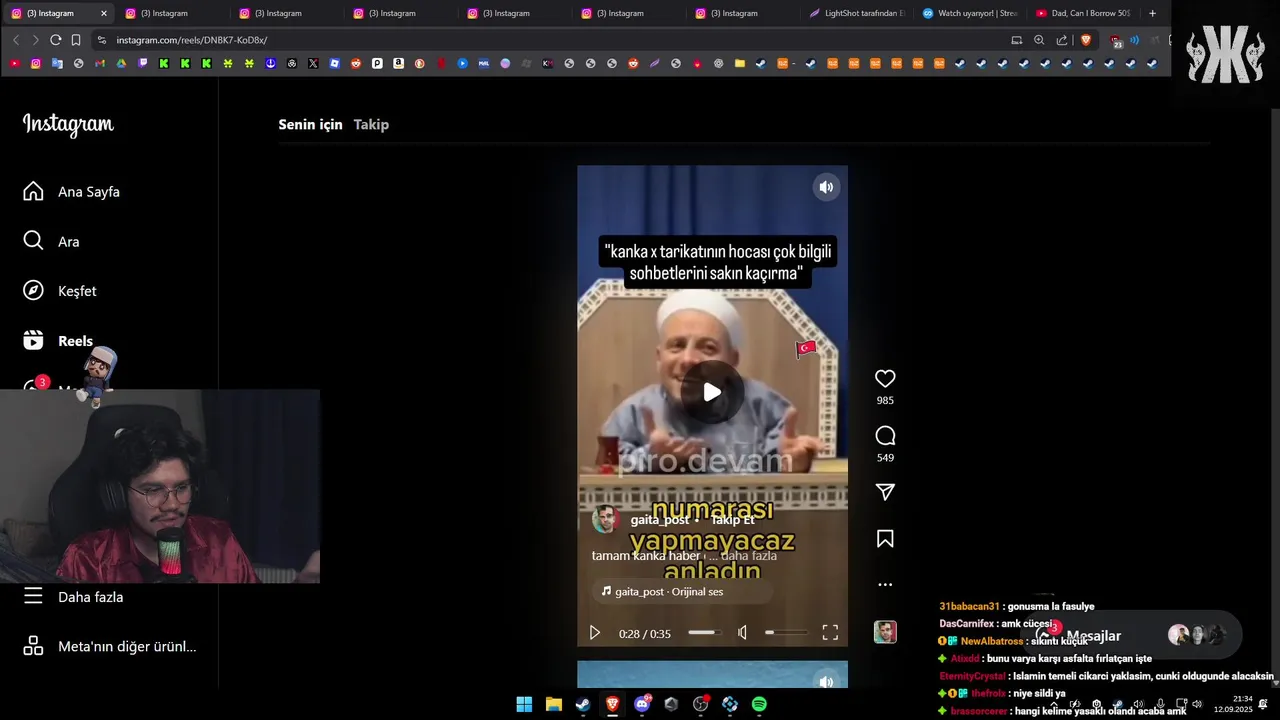Expand the Daha fazla sidebar menu
This screenshot has width=1280, height=720.
click(x=73, y=597)
